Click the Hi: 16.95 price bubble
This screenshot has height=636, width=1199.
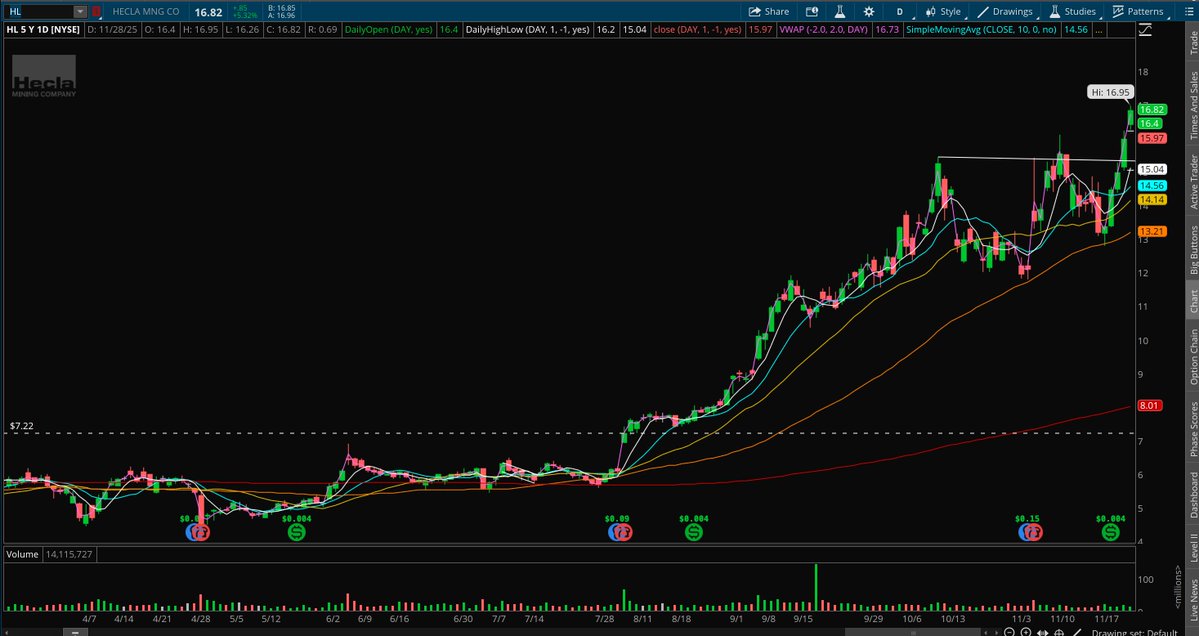tap(1110, 92)
